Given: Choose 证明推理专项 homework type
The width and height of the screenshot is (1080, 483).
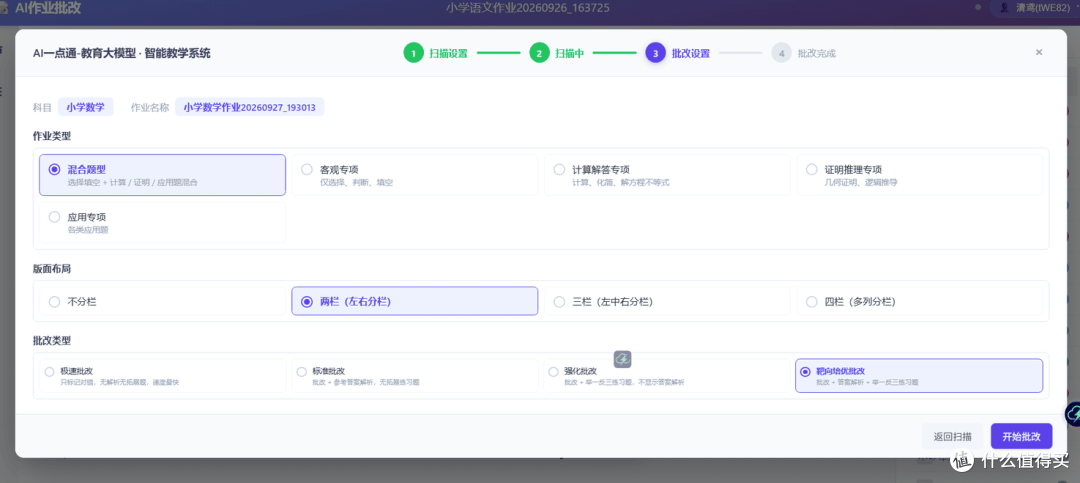Looking at the screenshot, I should 920,175.
